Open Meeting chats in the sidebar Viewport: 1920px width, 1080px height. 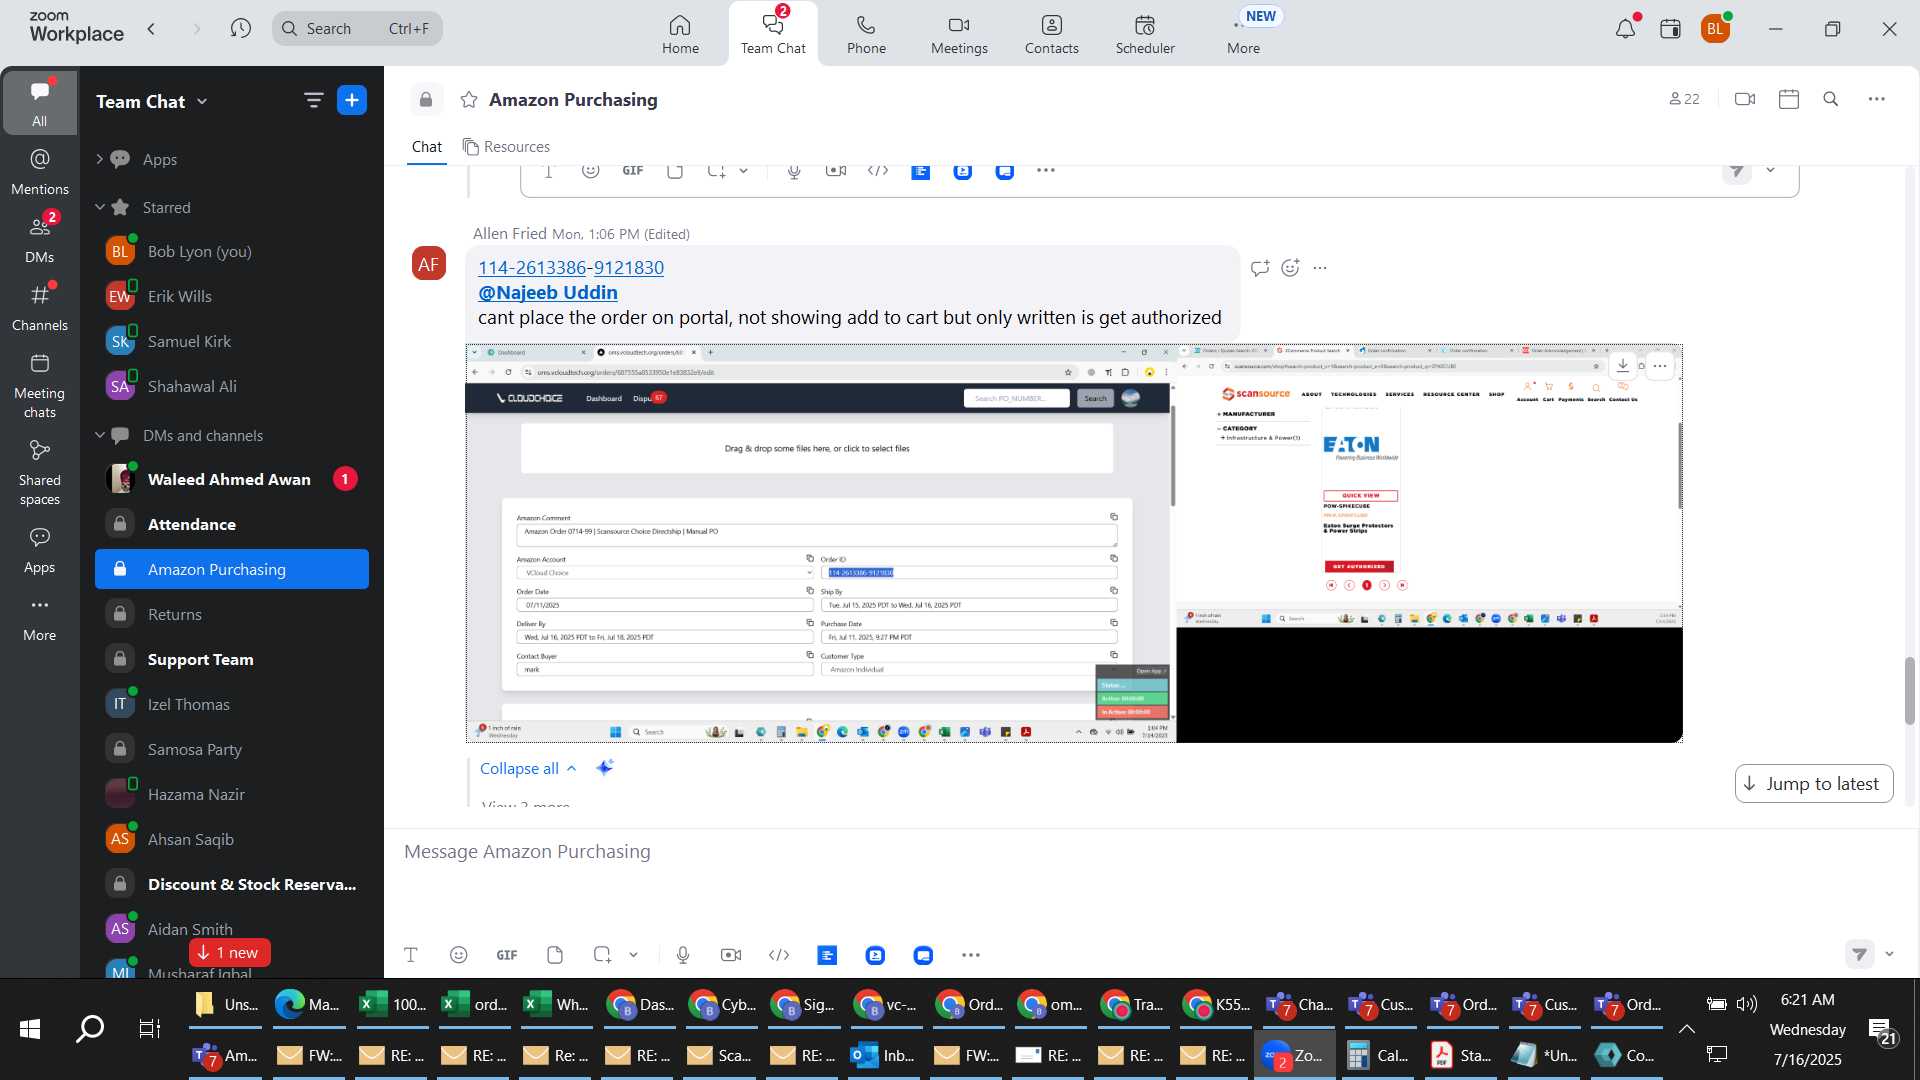pos(40,386)
